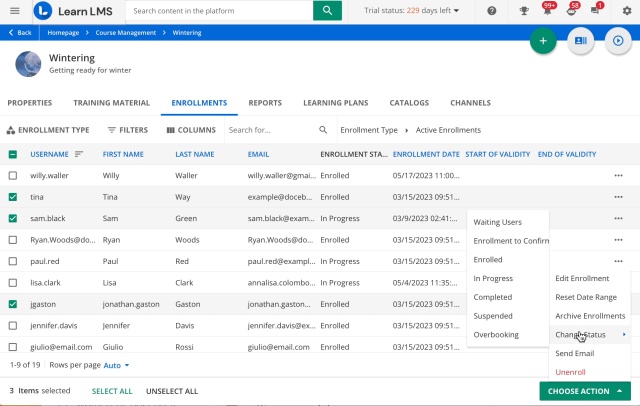Click the green plus add button
The width and height of the screenshot is (640, 406).
point(543,41)
